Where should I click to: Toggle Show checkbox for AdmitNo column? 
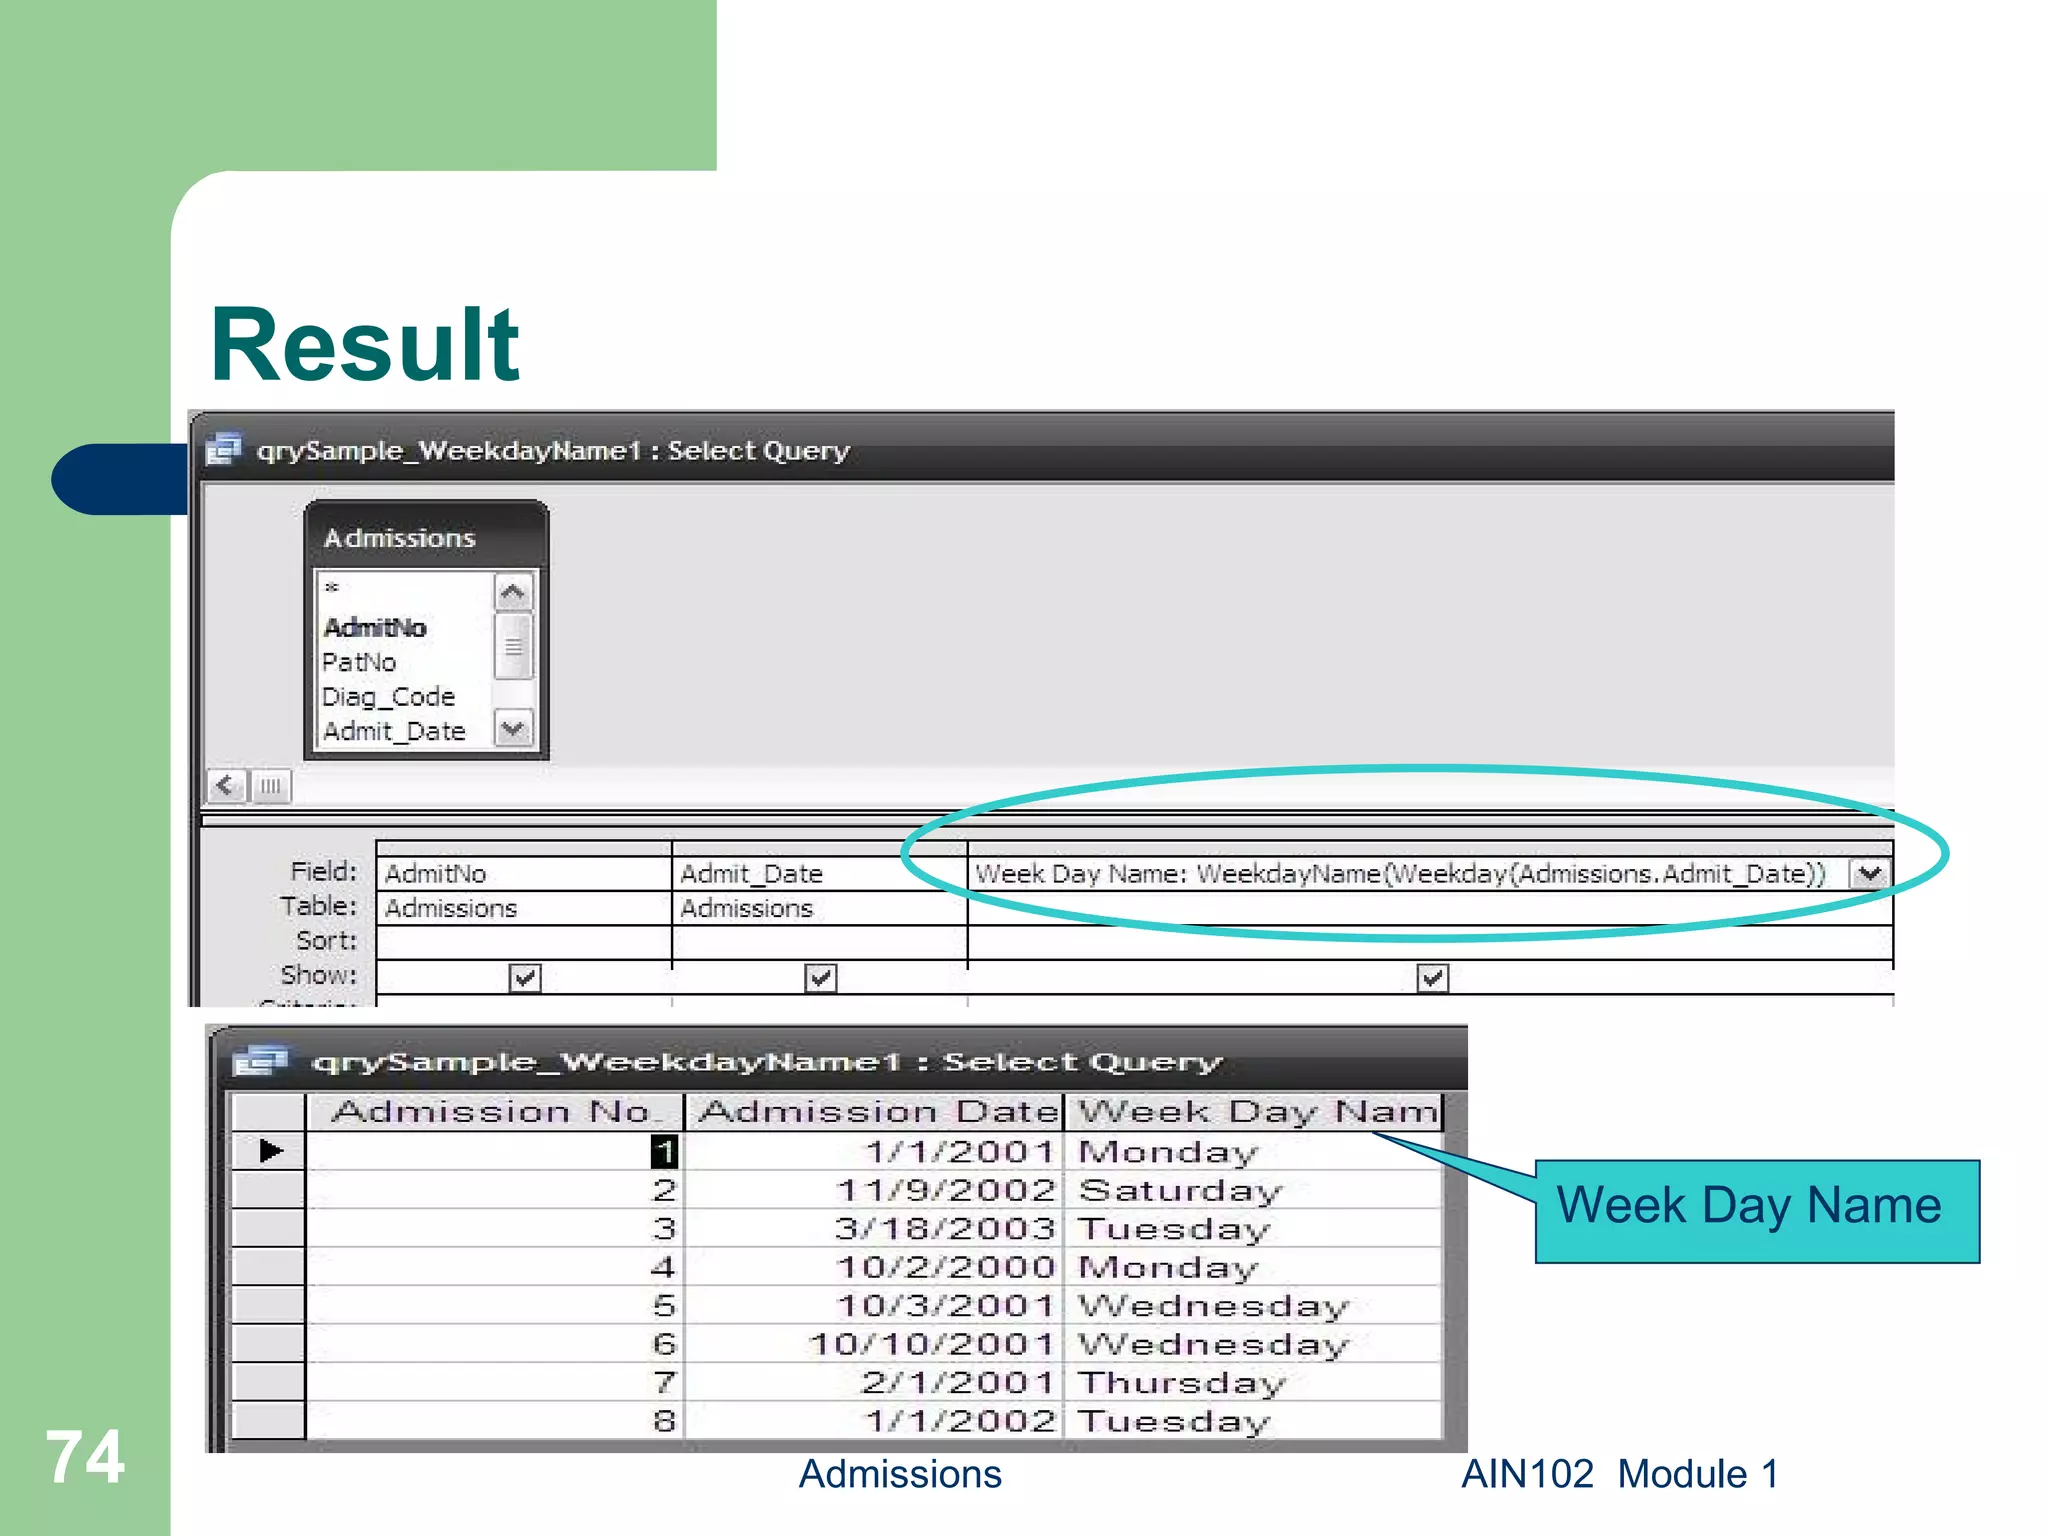[525, 977]
